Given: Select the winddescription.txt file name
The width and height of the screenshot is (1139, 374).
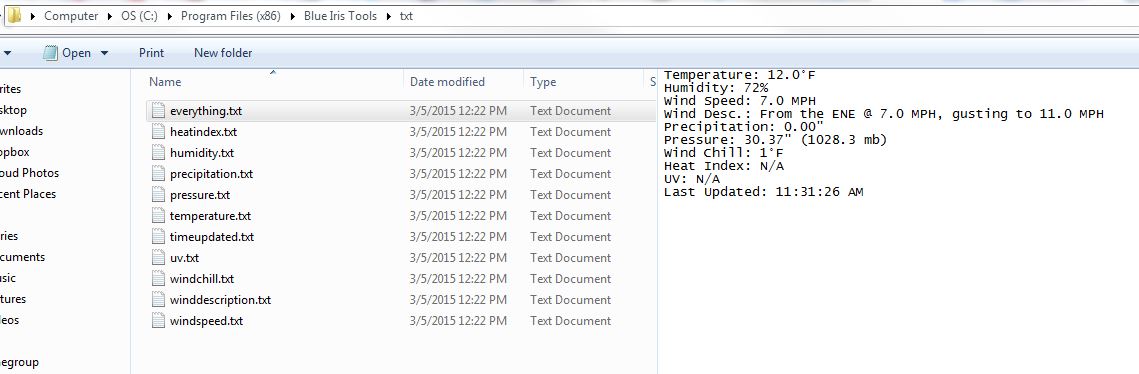Looking at the screenshot, I should (220, 301).
